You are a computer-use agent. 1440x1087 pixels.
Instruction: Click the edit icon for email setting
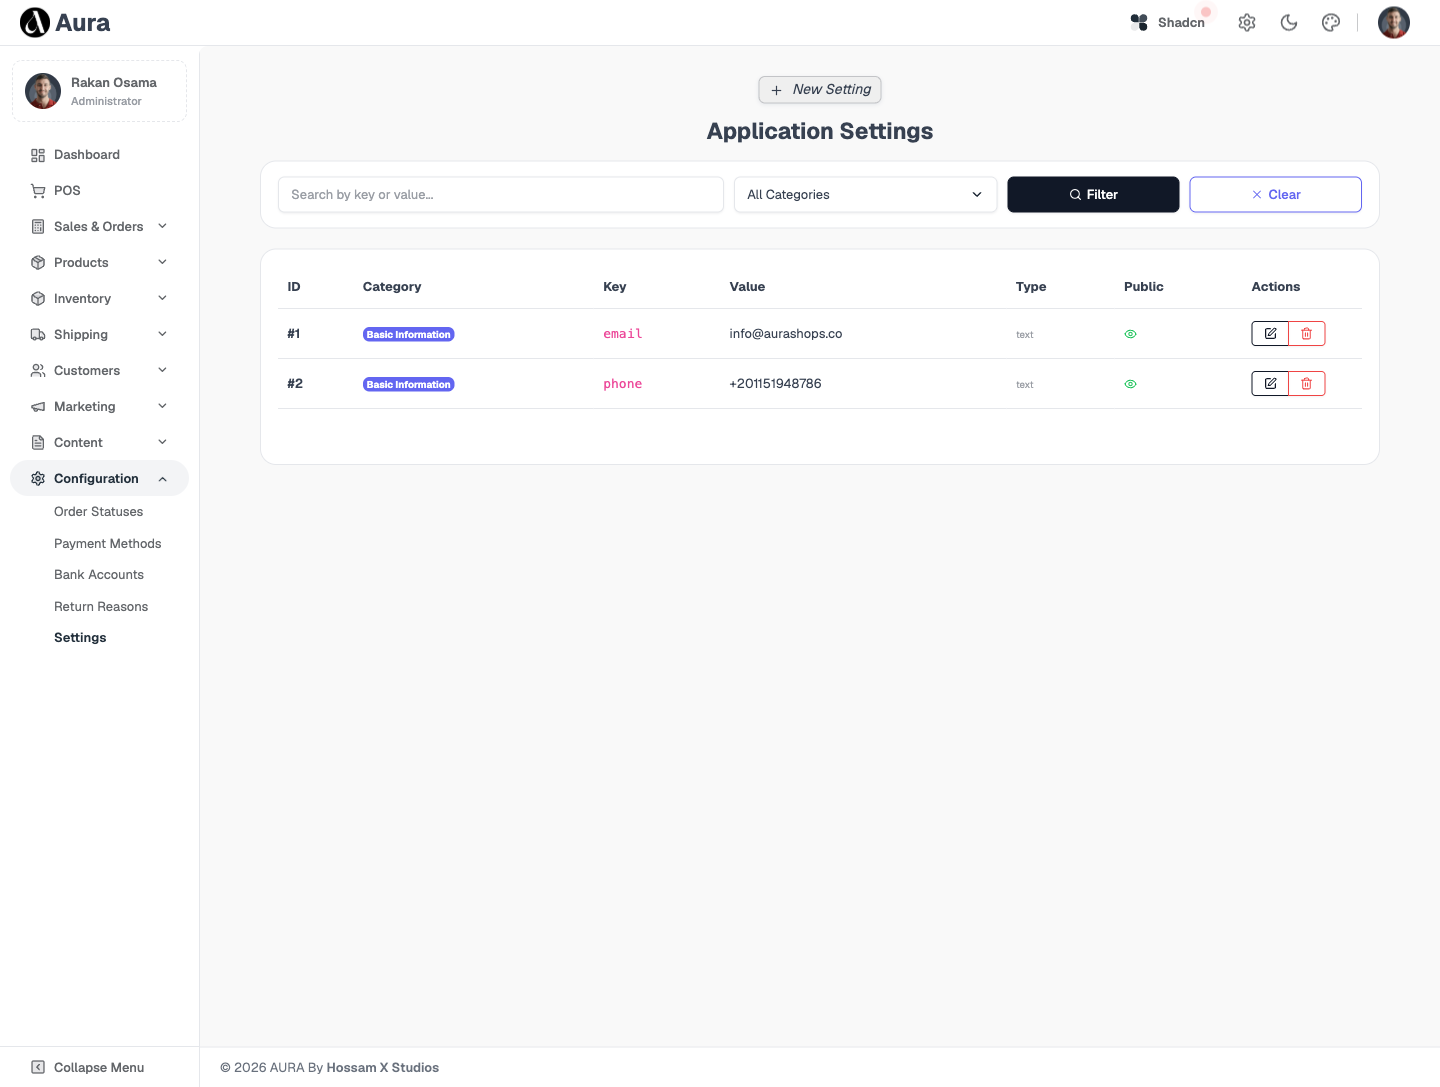click(1270, 334)
